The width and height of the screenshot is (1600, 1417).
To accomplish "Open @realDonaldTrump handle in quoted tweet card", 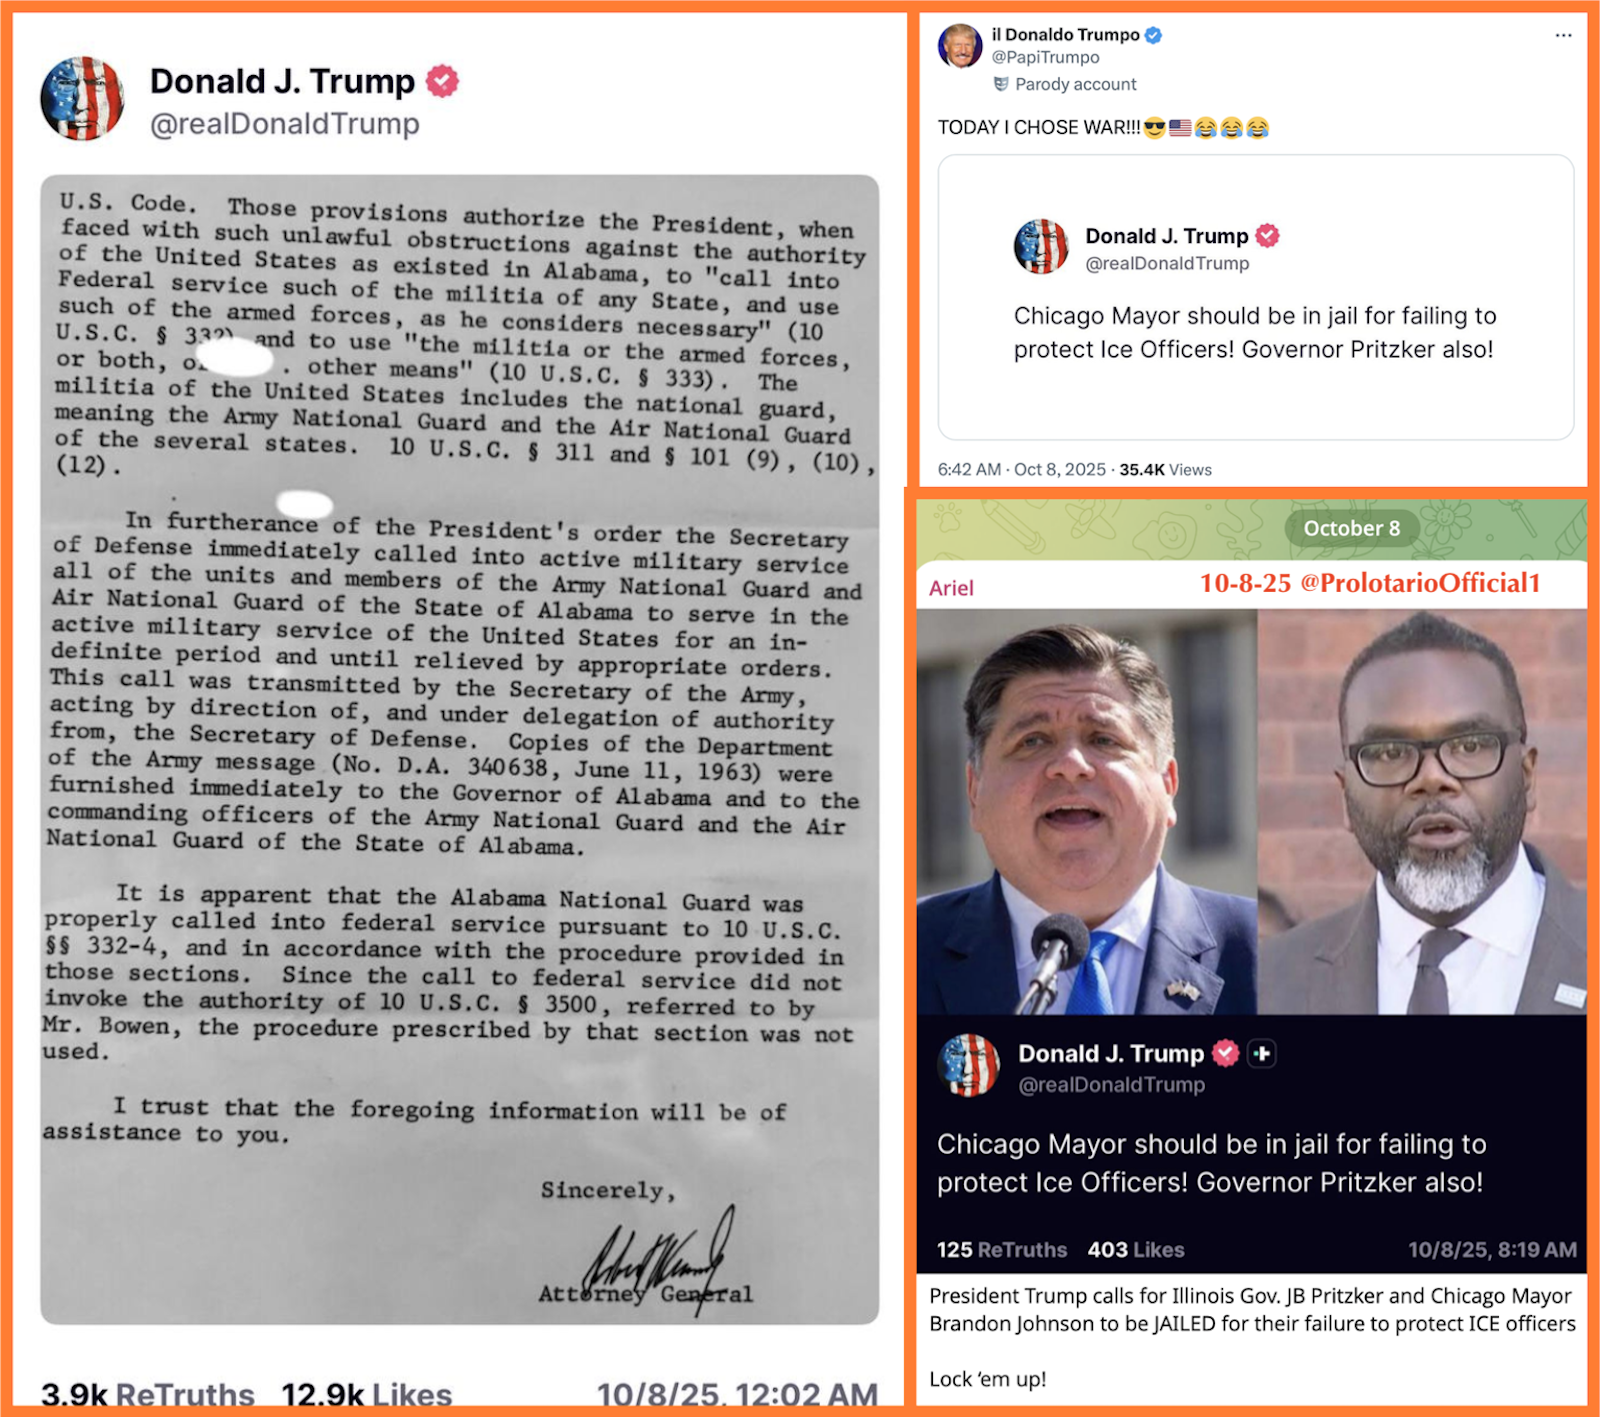I will pos(1167,263).
